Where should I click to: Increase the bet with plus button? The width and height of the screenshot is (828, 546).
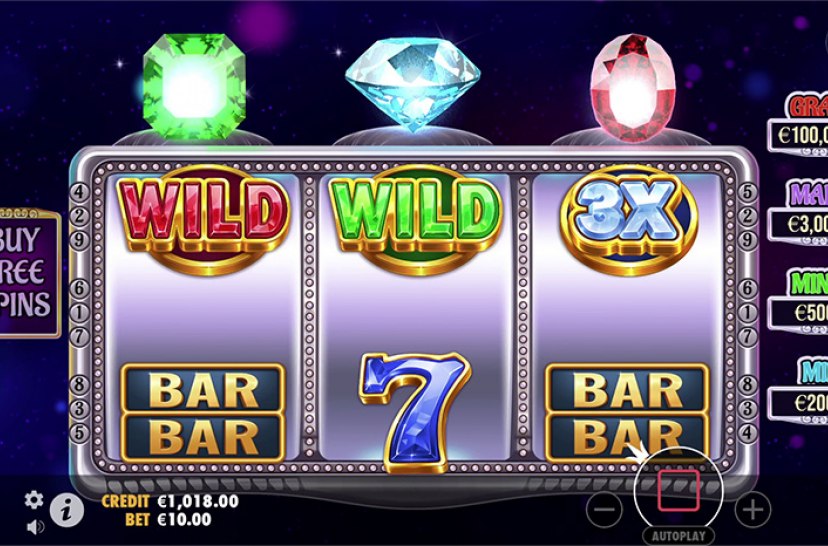[752, 509]
